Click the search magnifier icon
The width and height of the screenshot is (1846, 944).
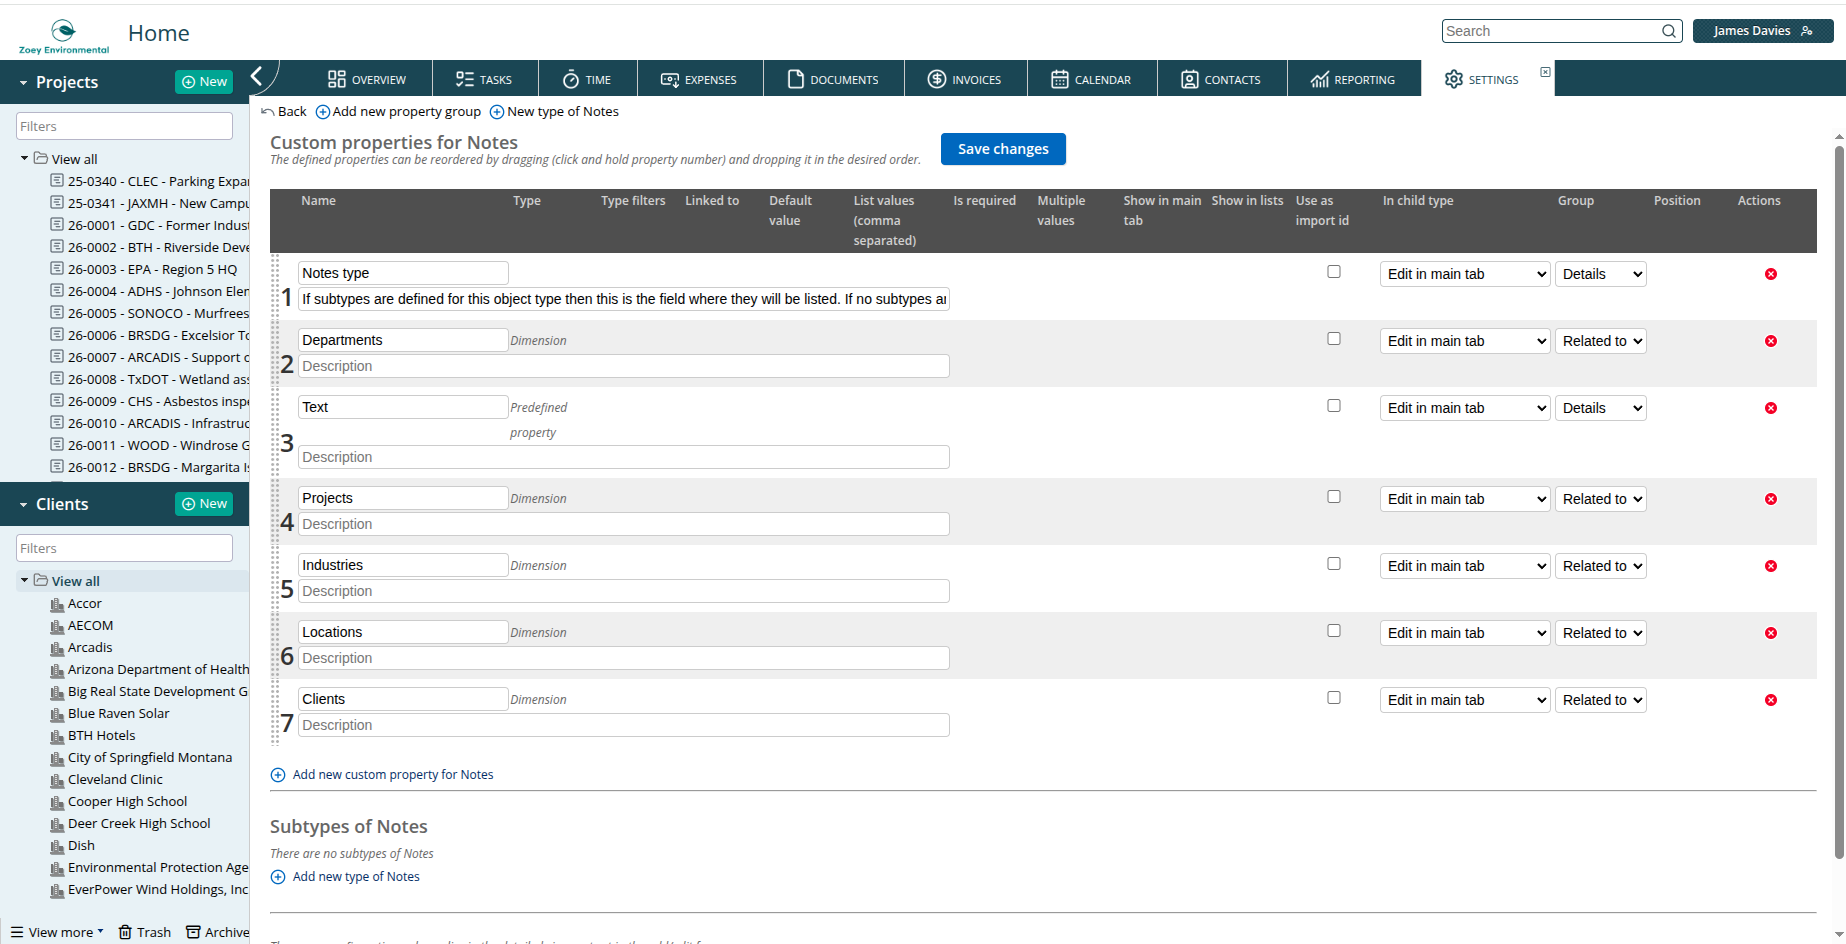click(1668, 31)
